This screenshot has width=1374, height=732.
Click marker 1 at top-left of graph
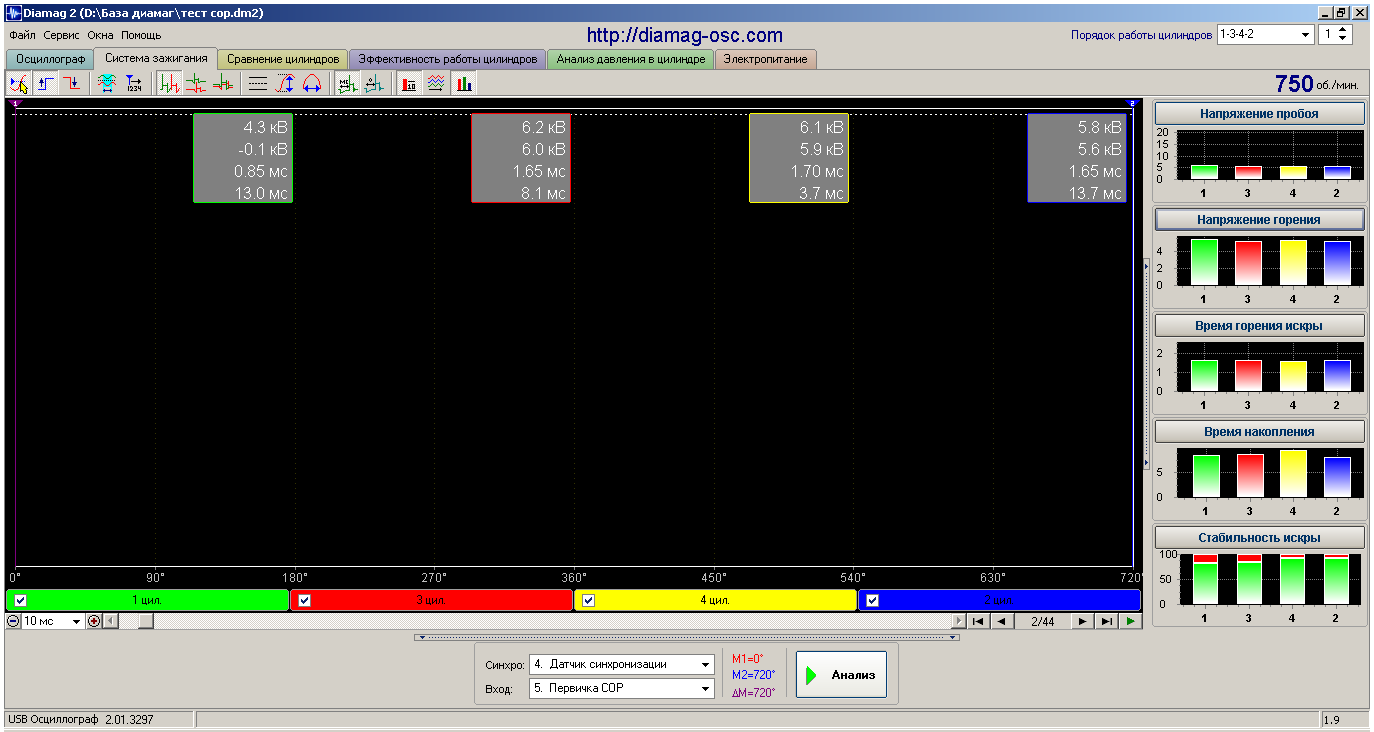16,103
